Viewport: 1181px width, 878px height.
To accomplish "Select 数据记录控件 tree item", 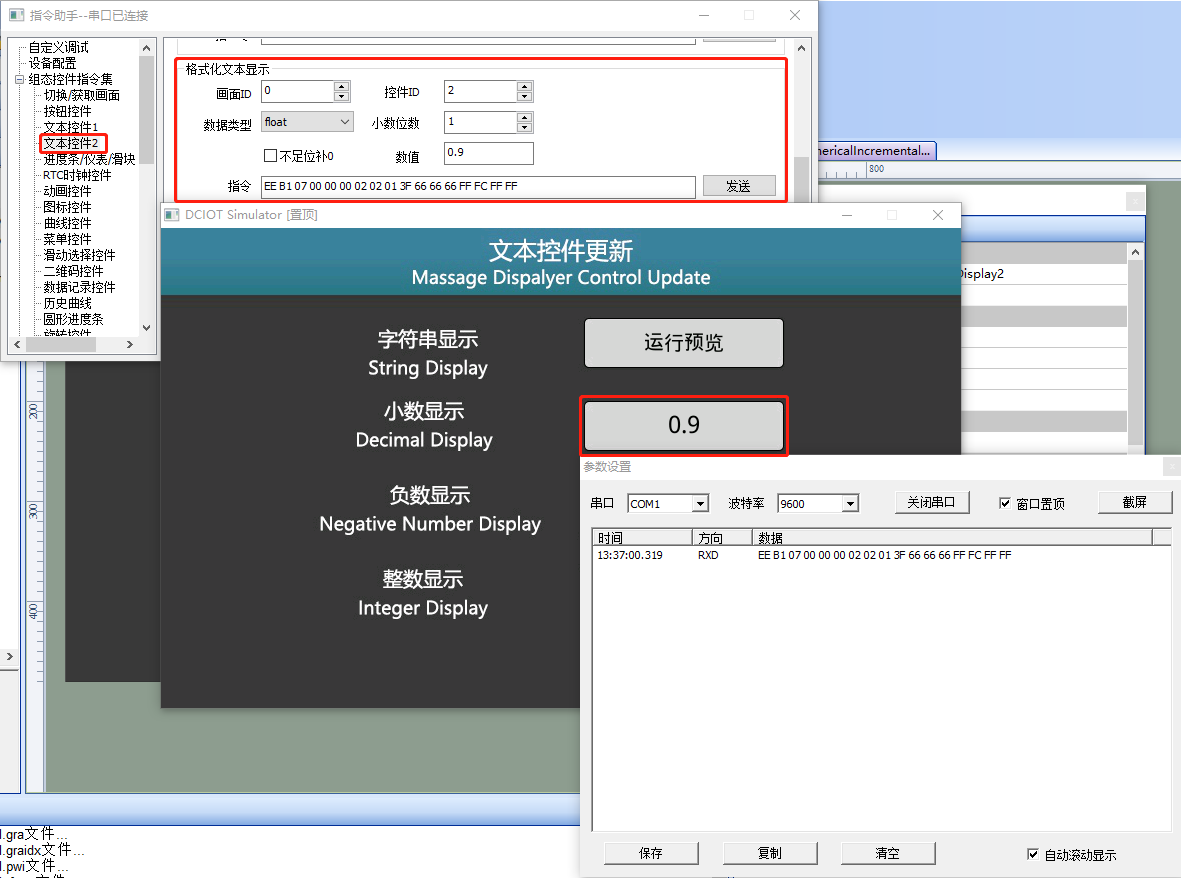I will (79, 287).
